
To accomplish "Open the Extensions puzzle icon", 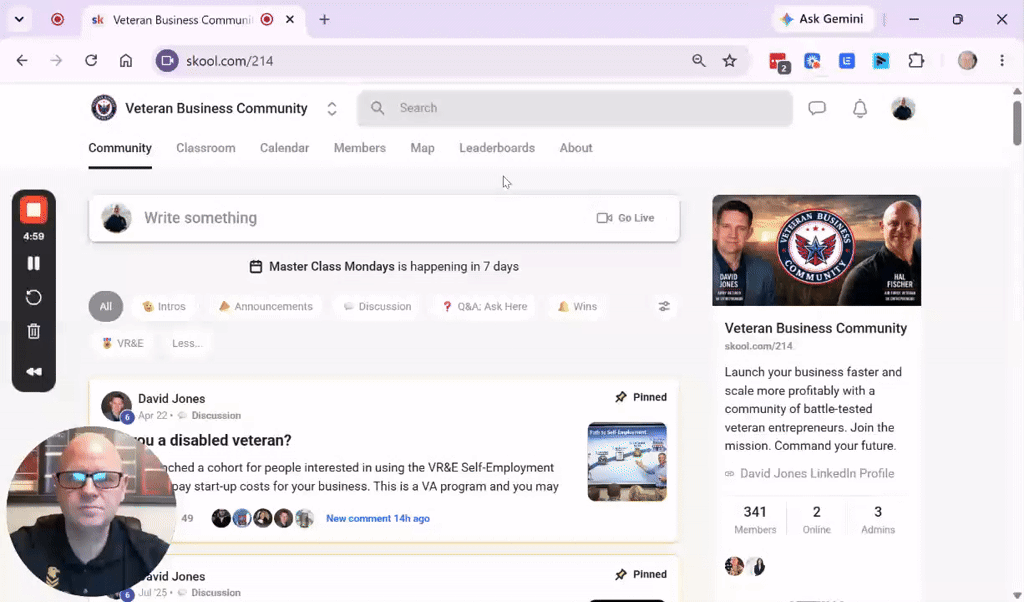I will tap(916, 61).
